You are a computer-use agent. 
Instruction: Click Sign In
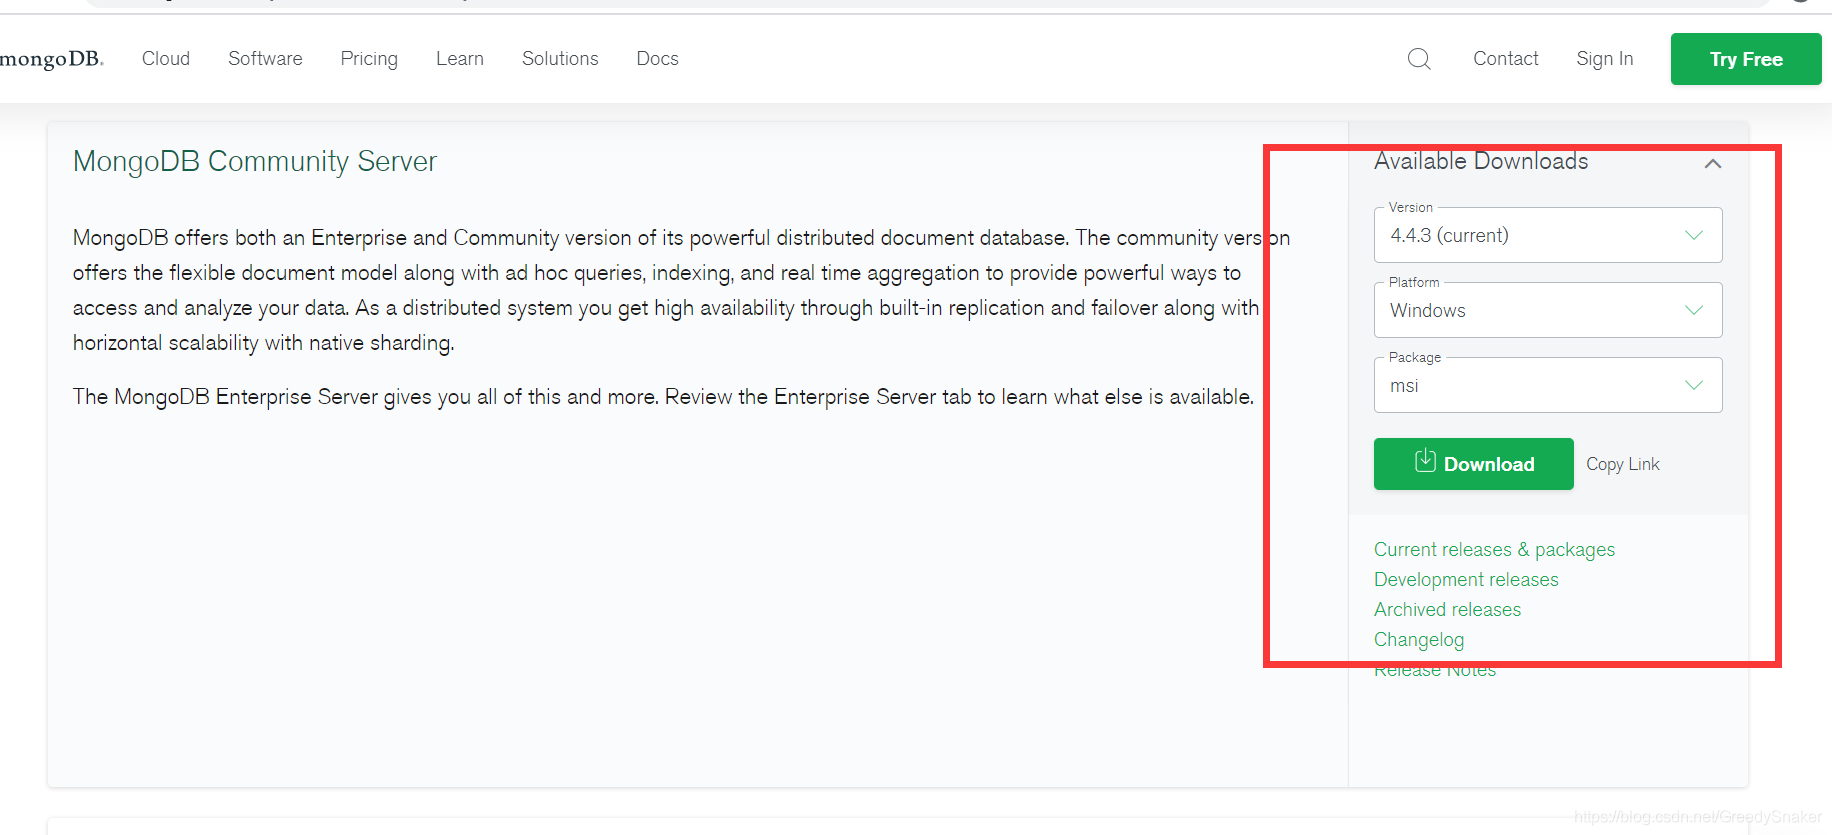[x=1605, y=59]
